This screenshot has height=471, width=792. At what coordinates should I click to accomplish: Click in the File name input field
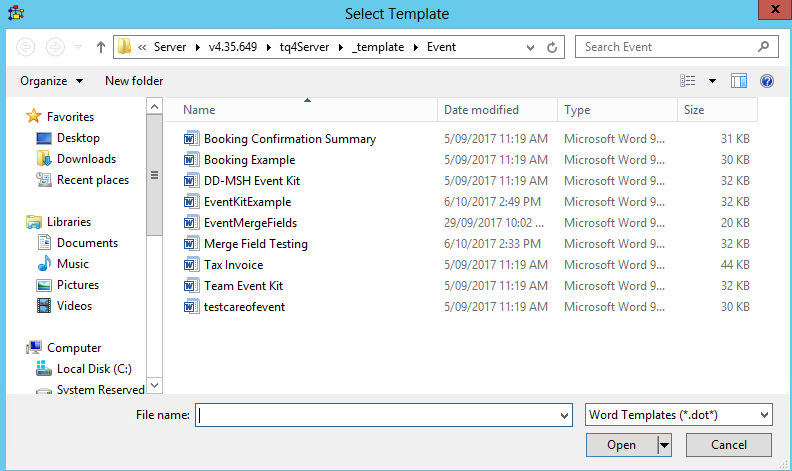pyautogui.click(x=378, y=415)
